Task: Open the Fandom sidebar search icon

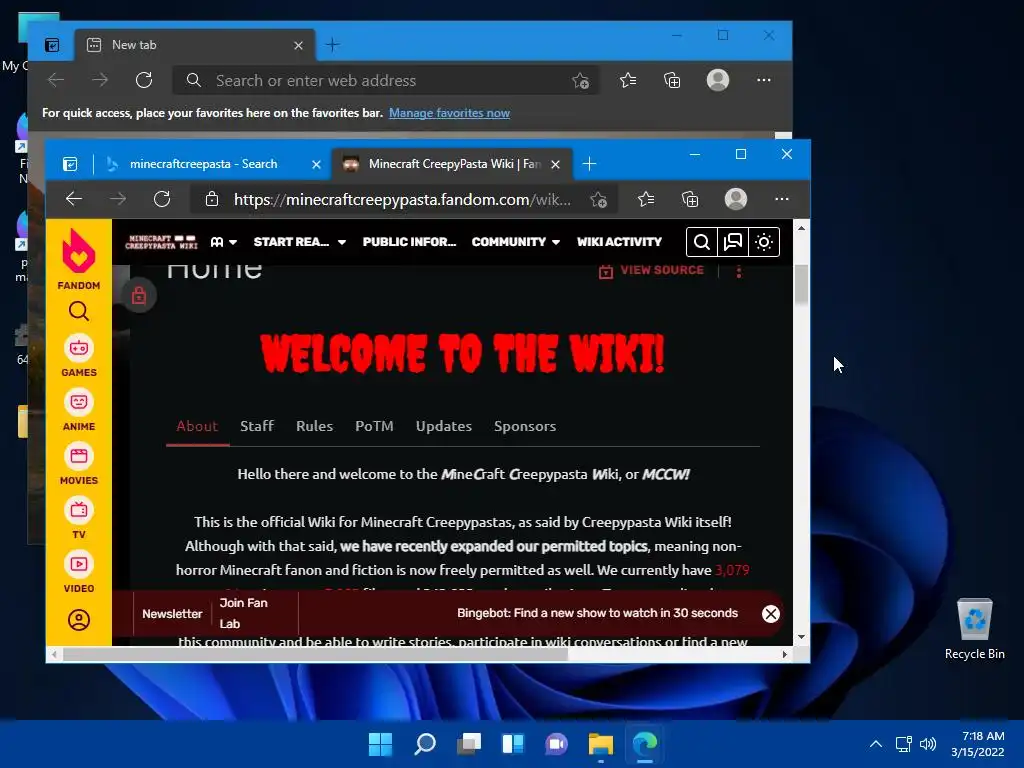Action: 79,312
